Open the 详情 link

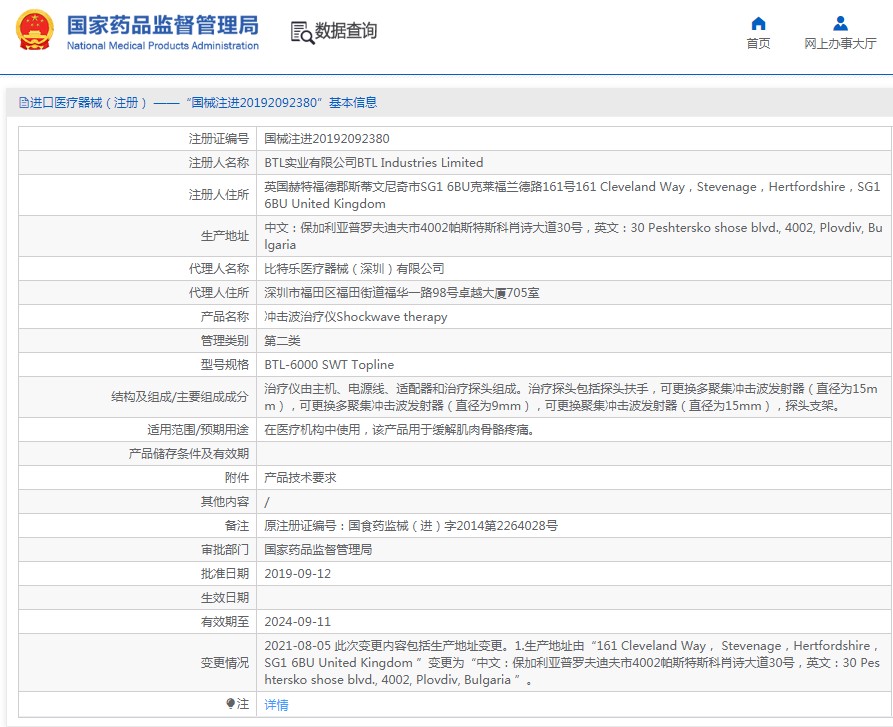pyautogui.click(x=276, y=704)
